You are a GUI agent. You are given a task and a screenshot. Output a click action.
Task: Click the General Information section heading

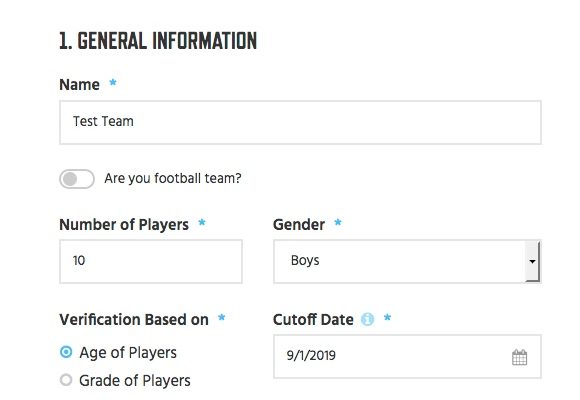(158, 41)
